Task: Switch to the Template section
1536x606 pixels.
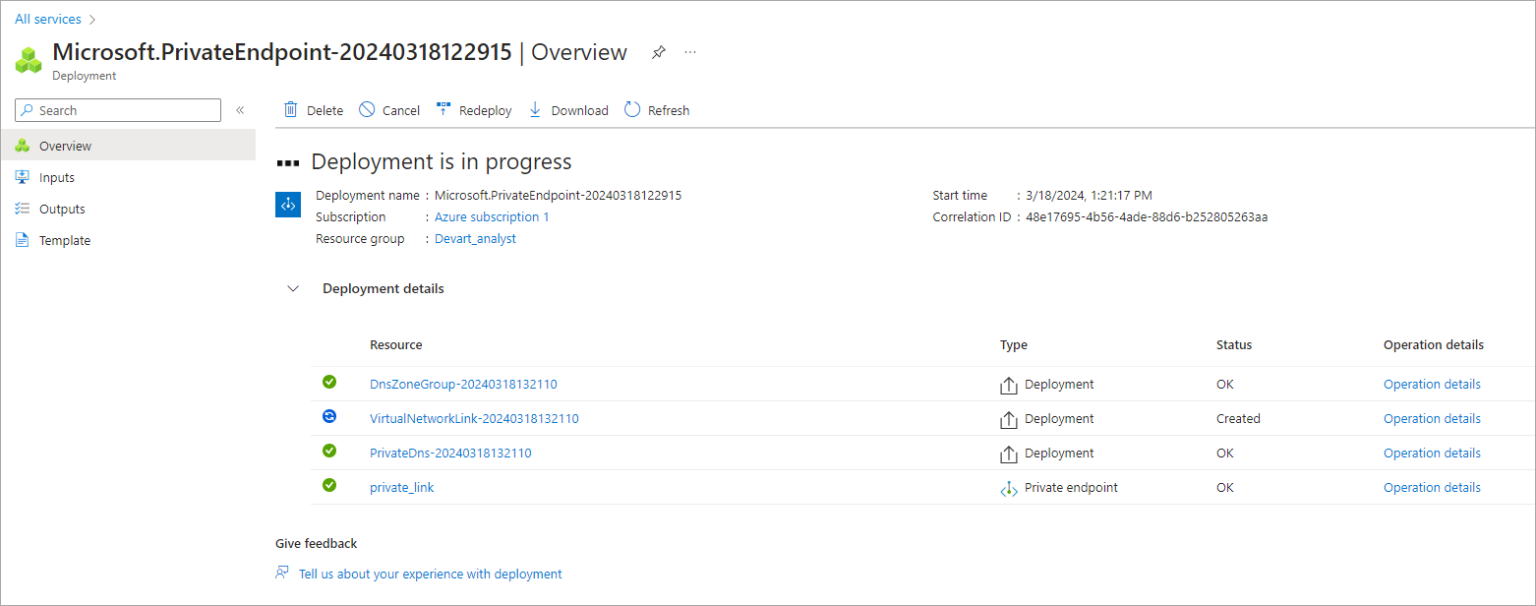Action: click(x=64, y=240)
